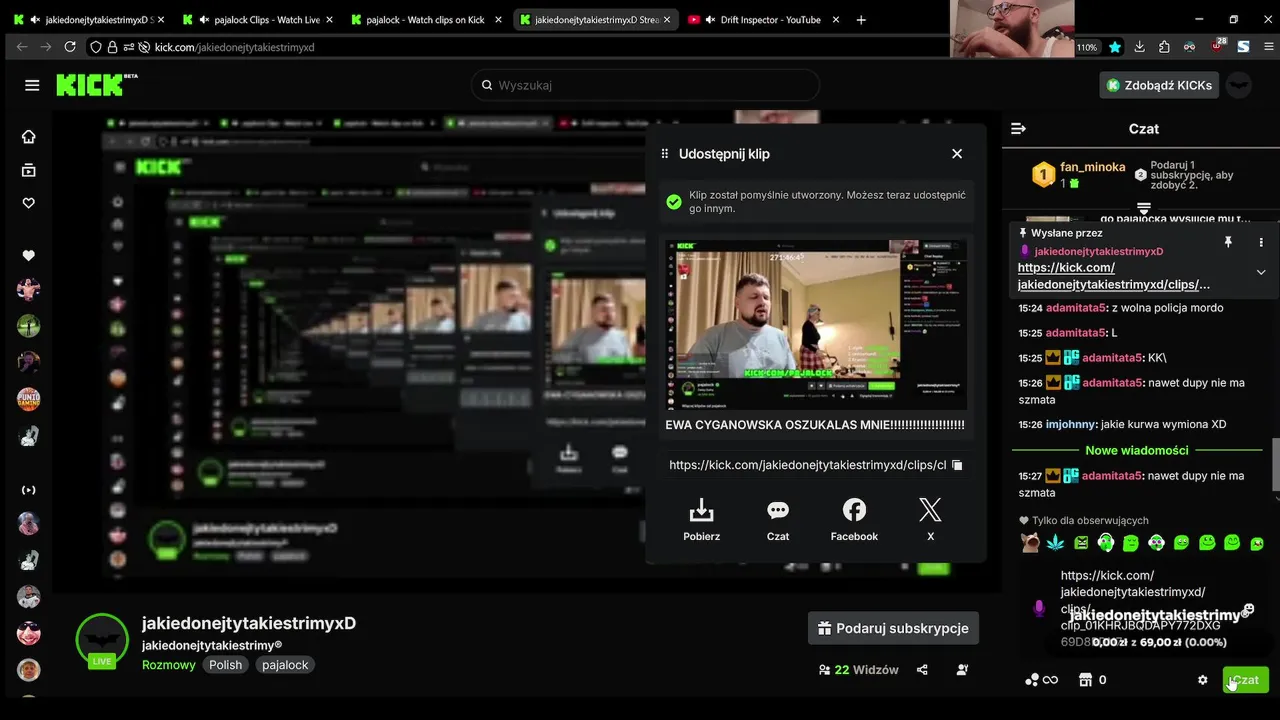The width and height of the screenshot is (1280, 720).
Task: Reload the page
Action: (70, 47)
